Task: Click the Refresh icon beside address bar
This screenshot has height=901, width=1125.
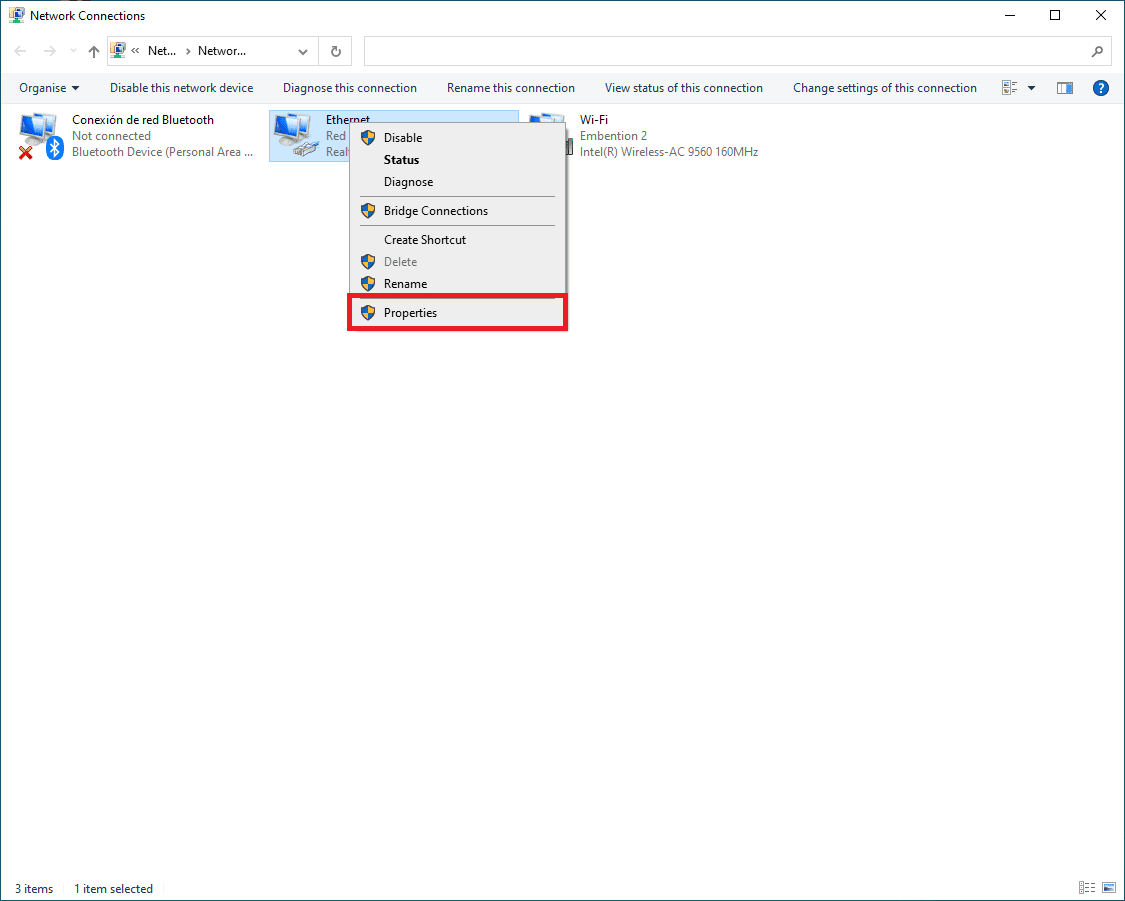Action: click(x=335, y=52)
